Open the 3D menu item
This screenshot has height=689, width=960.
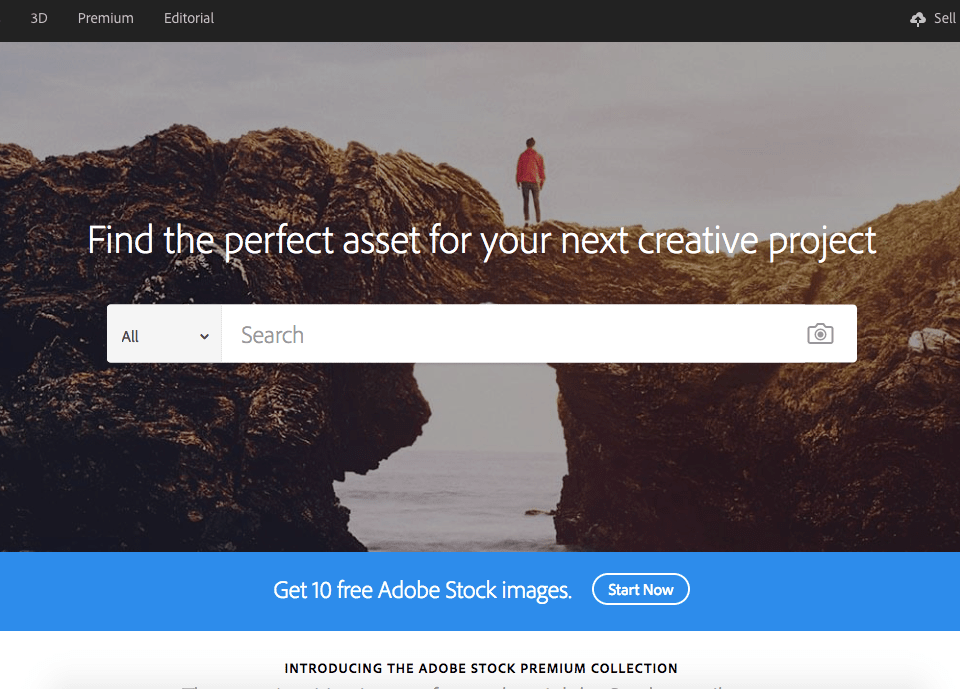point(39,18)
